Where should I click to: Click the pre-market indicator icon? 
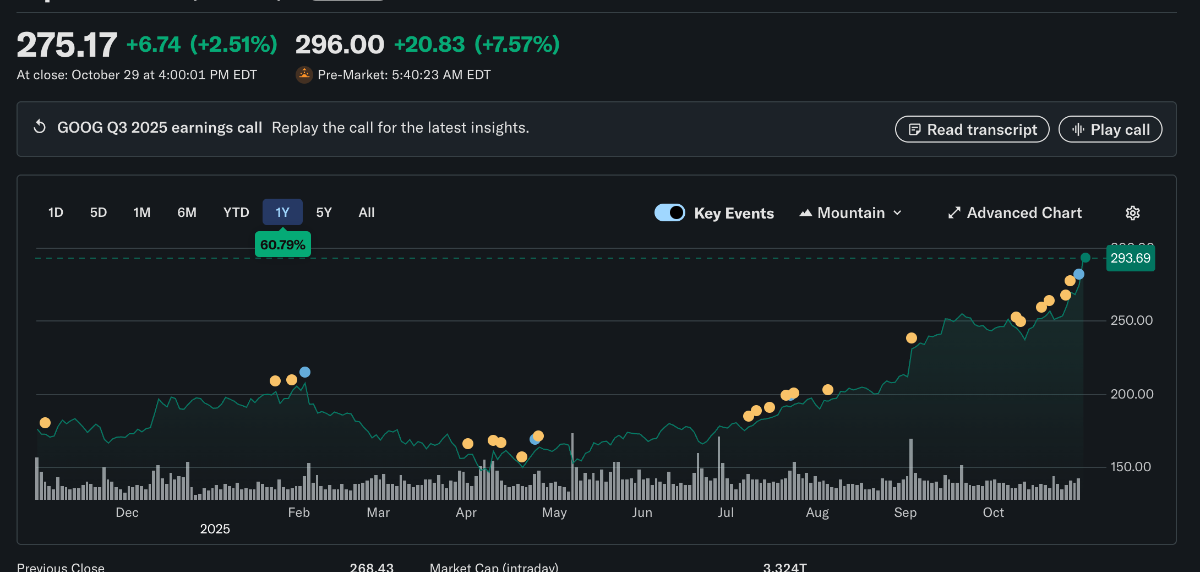[x=304, y=74]
